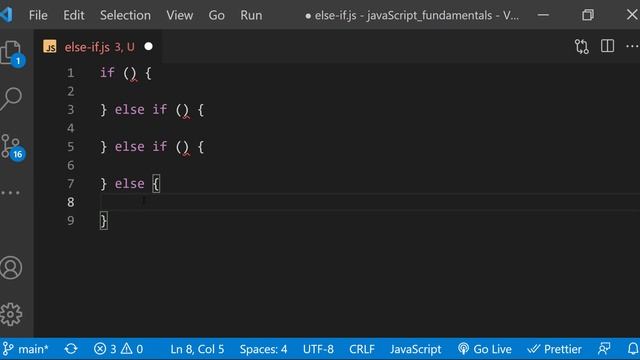Place cursor on empty line 8
Image resolution: width=640 pixels, height=360 pixels.
pos(370,202)
